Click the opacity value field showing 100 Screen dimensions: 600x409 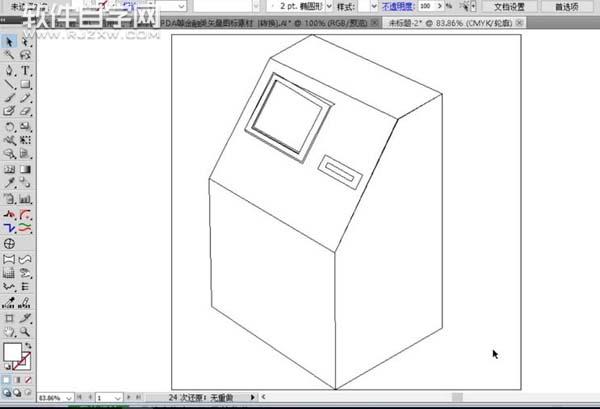point(426,6)
